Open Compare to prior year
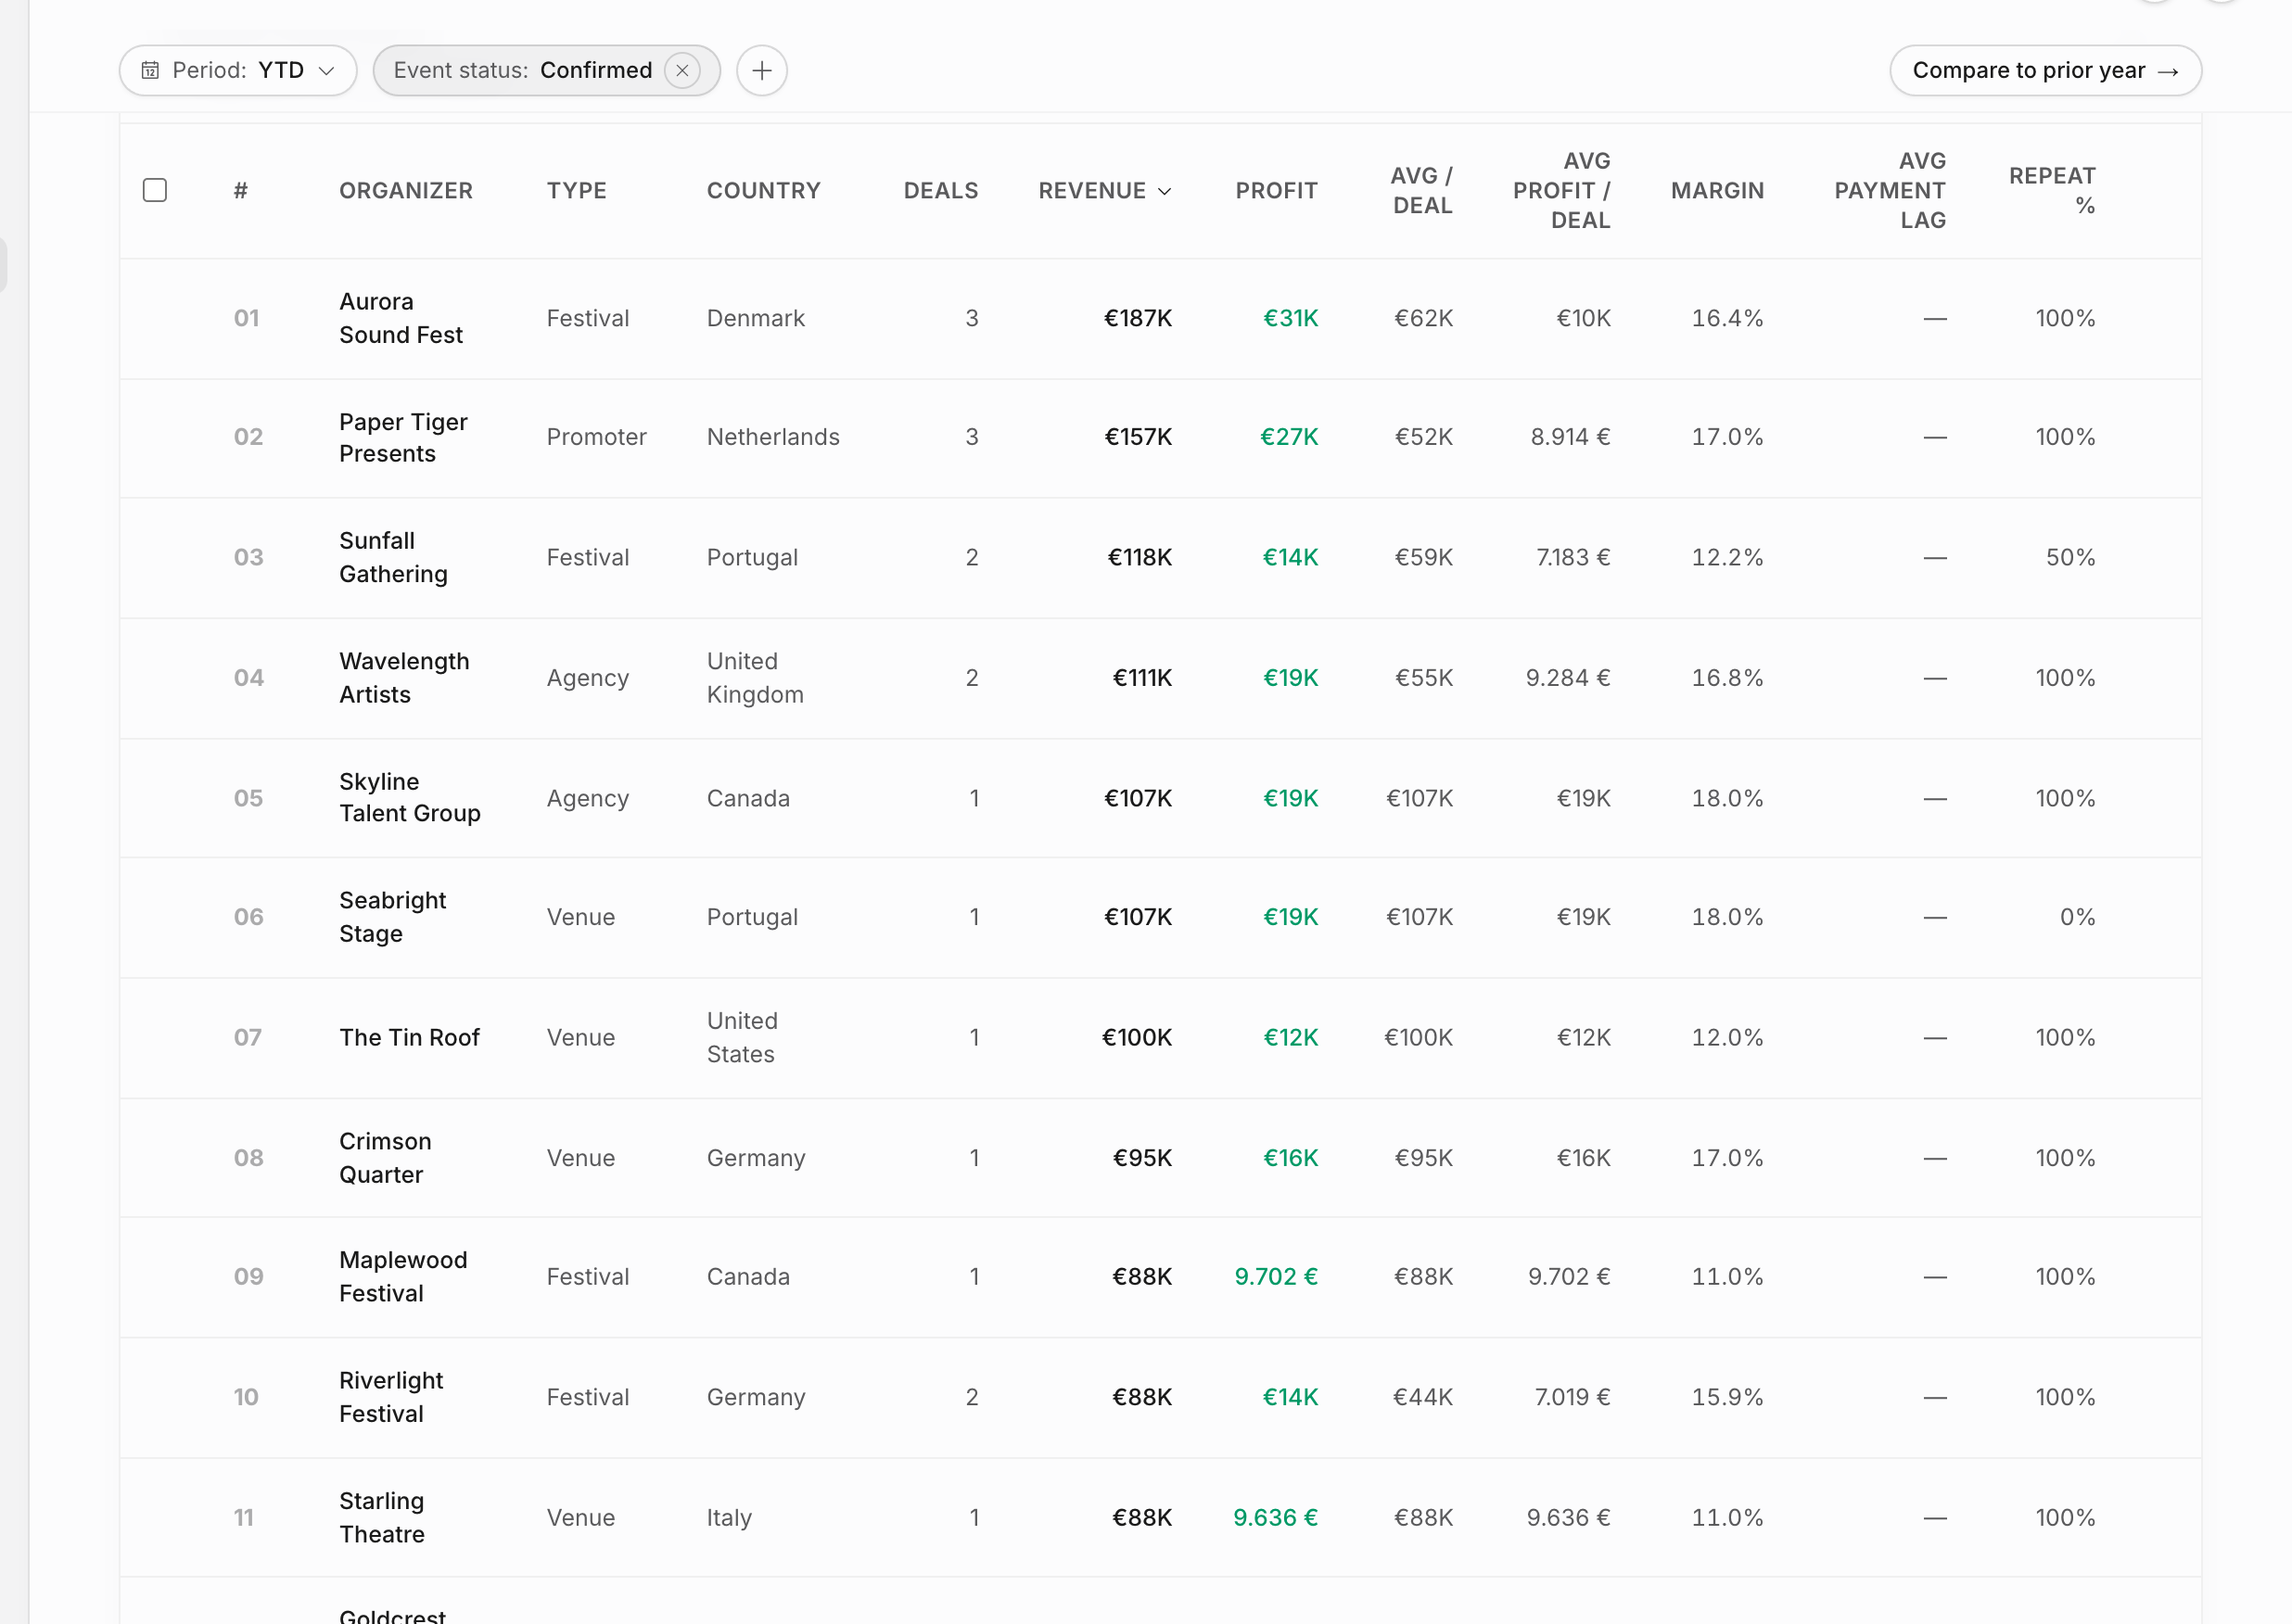 coord(2045,71)
